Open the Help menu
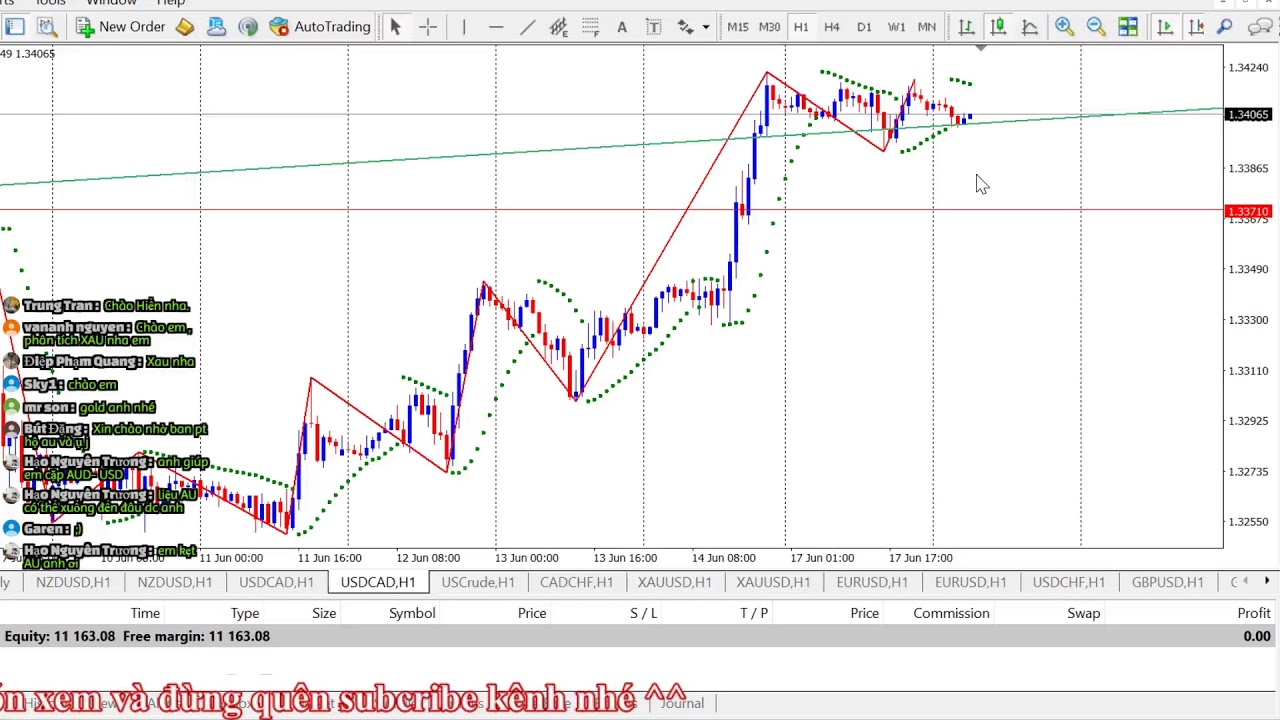The height and width of the screenshot is (720, 1280). (171, 3)
